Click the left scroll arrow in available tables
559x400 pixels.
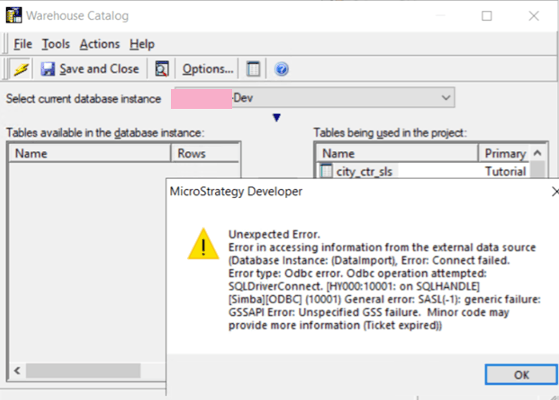pos(17,371)
